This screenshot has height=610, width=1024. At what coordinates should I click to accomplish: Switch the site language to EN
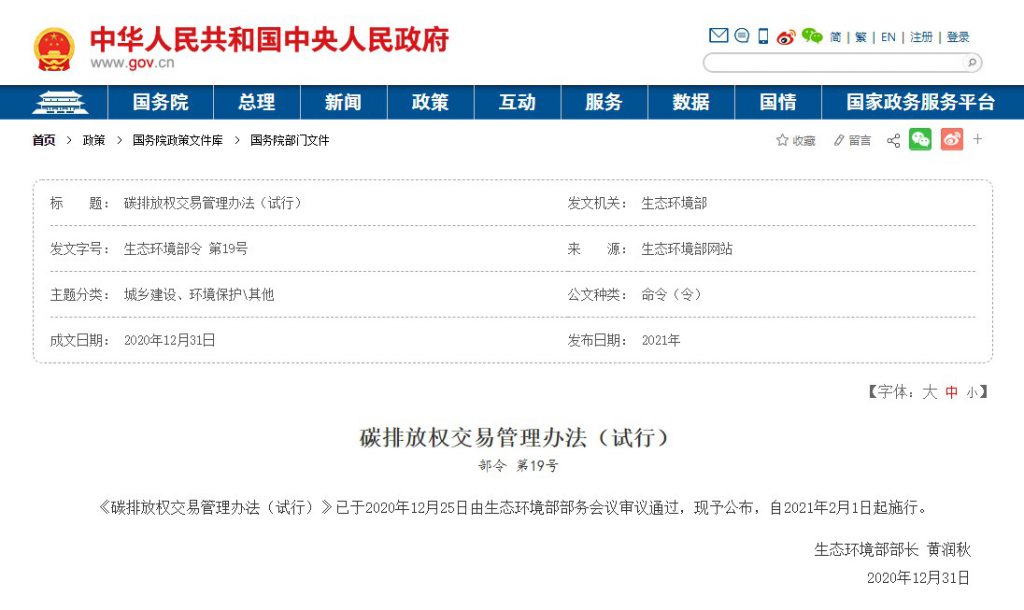click(888, 35)
